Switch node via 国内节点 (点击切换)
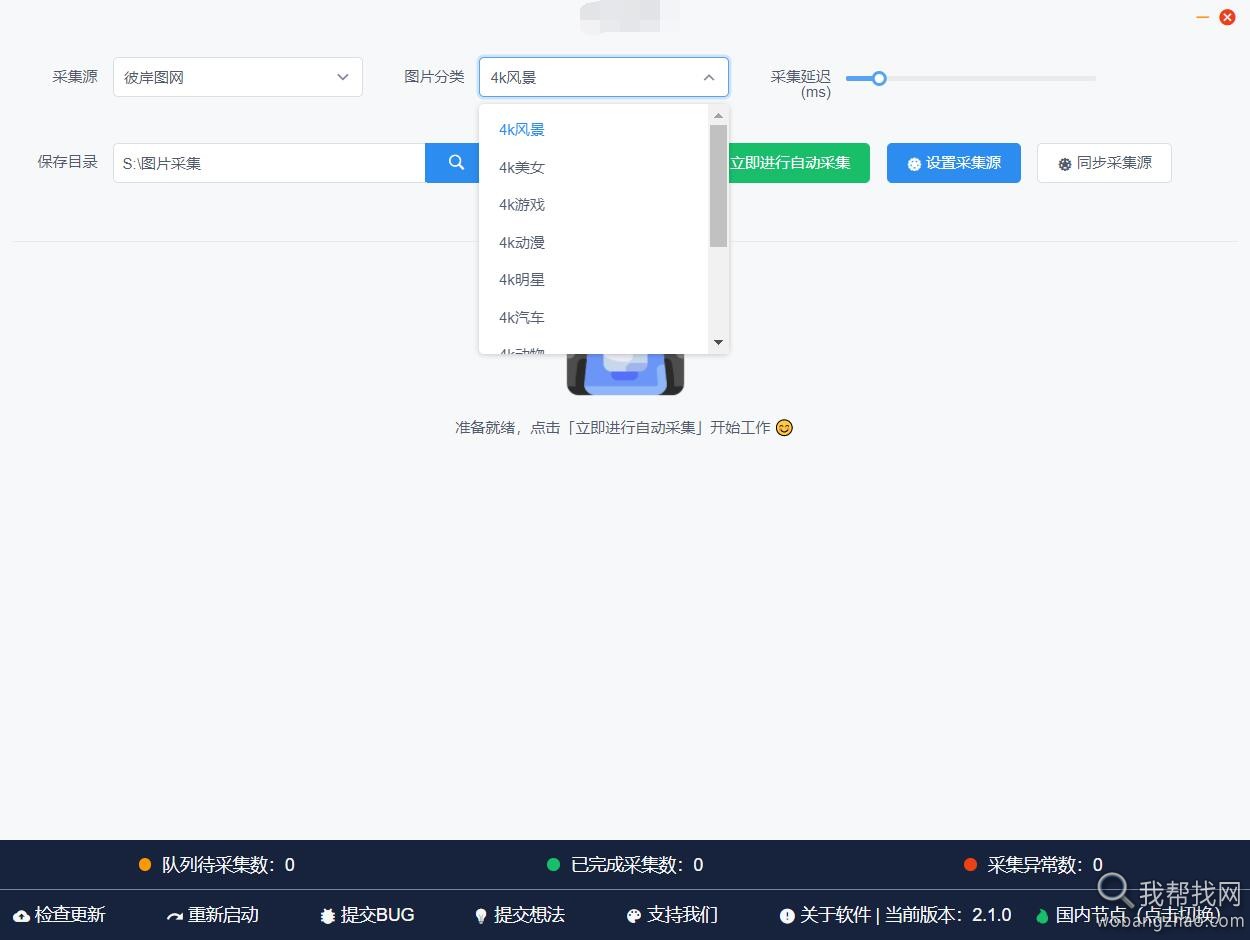 pyautogui.click(x=1130, y=915)
